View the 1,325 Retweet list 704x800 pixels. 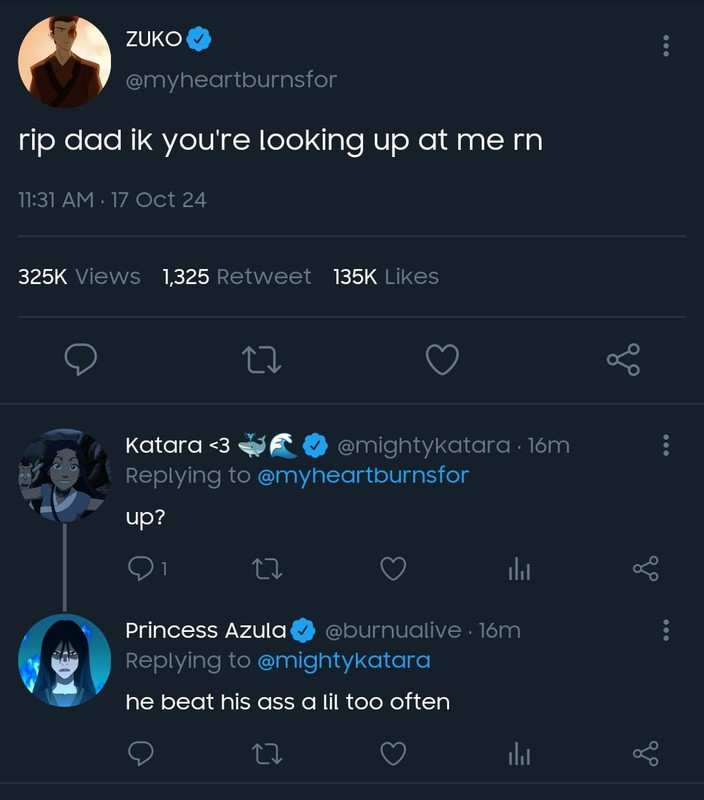coord(236,277)
